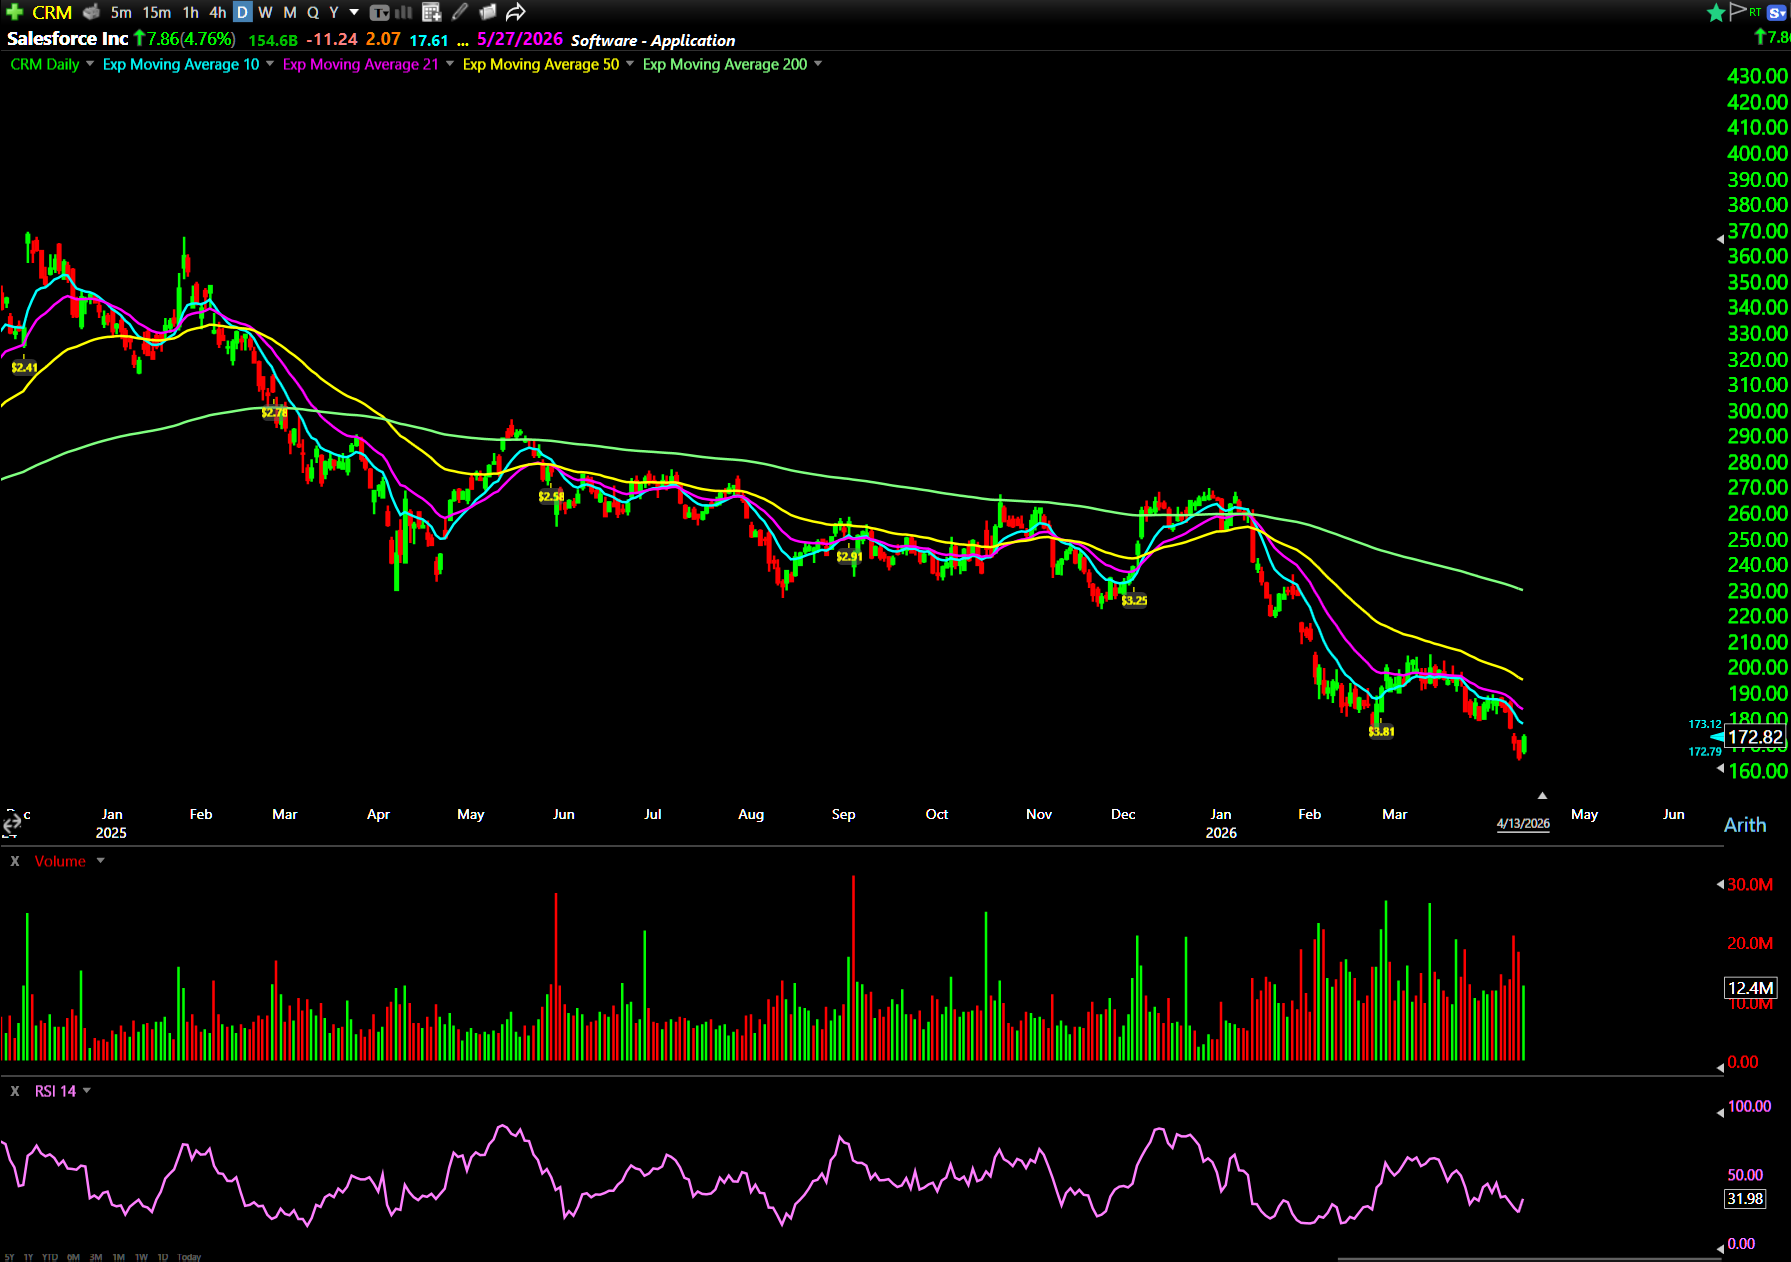This screenshot has height=1262, width=1791.
Task: Click the 5/27/2026 earnings date
Action: pos(519,39)
